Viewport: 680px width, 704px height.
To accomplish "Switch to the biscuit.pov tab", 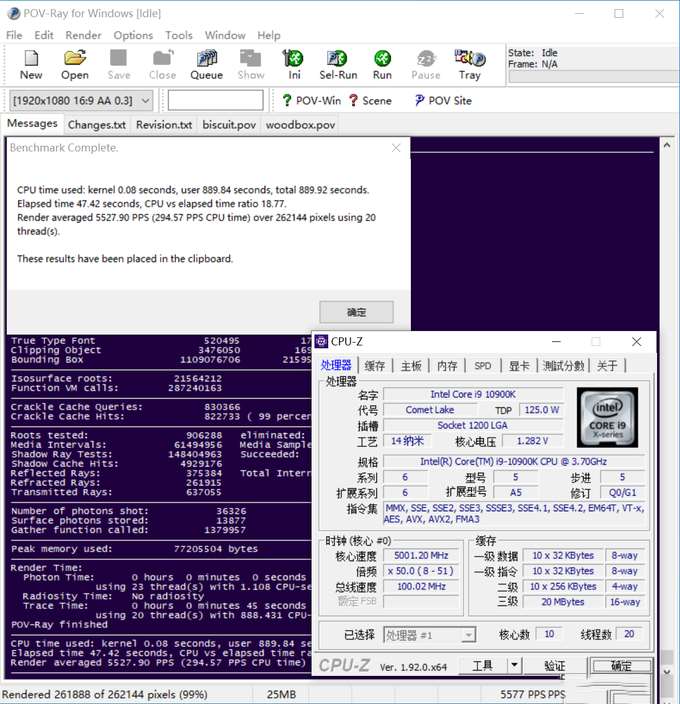I will [229, 125].
